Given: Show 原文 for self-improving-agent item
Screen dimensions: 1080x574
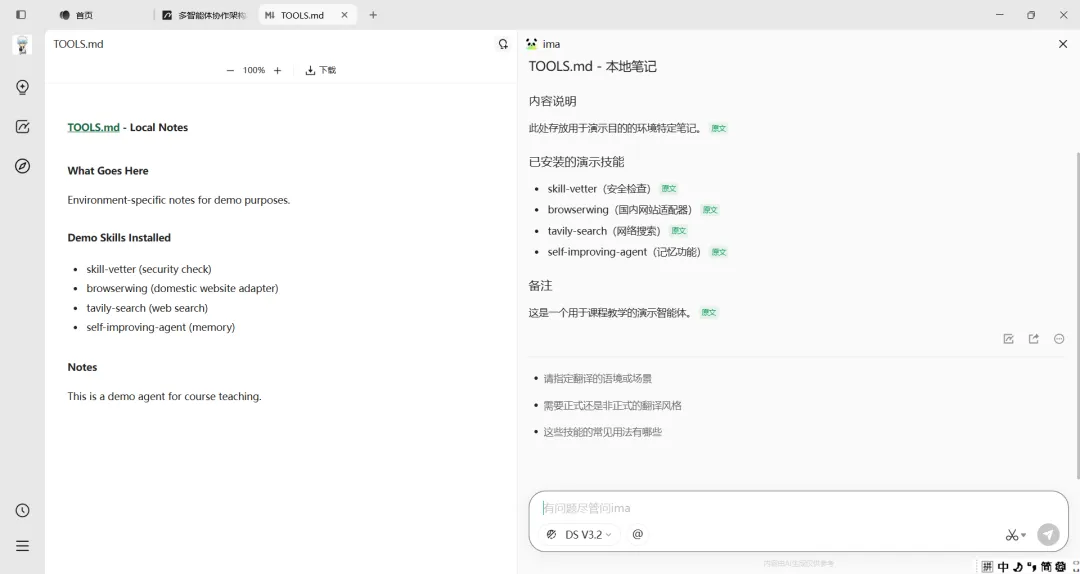Looking at the screenshot, I should [x=718, y=252].
